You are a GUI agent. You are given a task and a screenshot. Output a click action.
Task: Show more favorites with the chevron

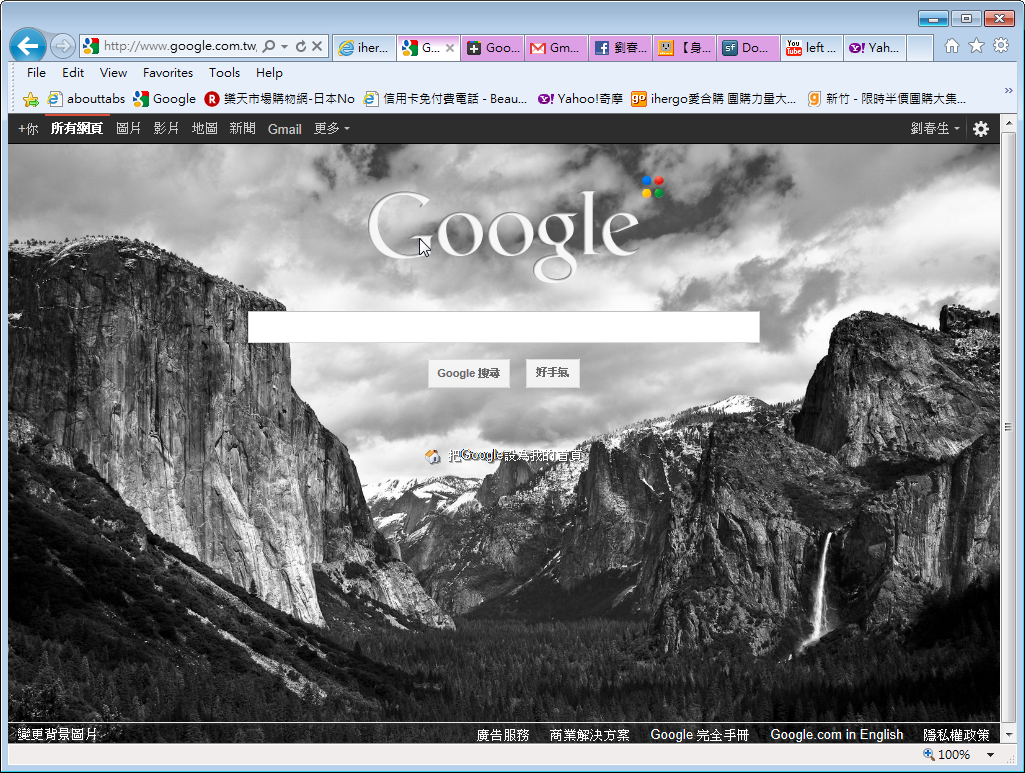[1009, 91]
